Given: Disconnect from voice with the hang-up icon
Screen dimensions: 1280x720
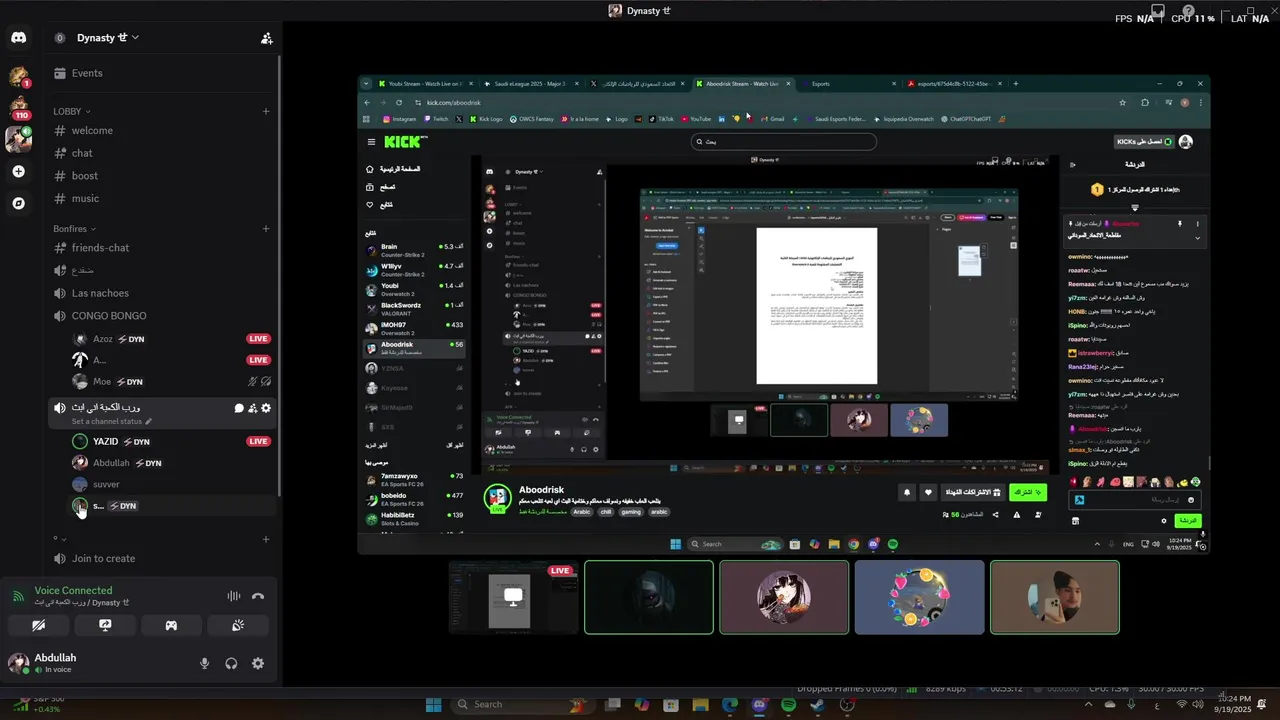Looking at the screenshot, I should coord(258,596).
